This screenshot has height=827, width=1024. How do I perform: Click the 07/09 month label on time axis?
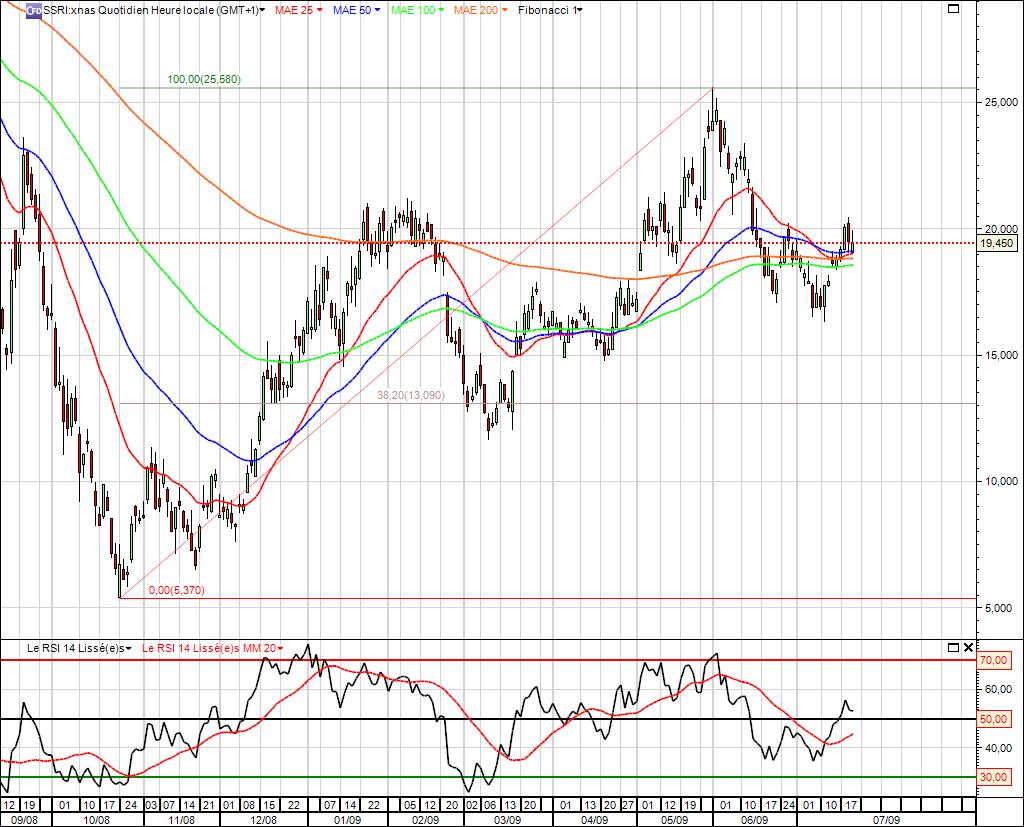pyautogui.click(x=886, y=820)
